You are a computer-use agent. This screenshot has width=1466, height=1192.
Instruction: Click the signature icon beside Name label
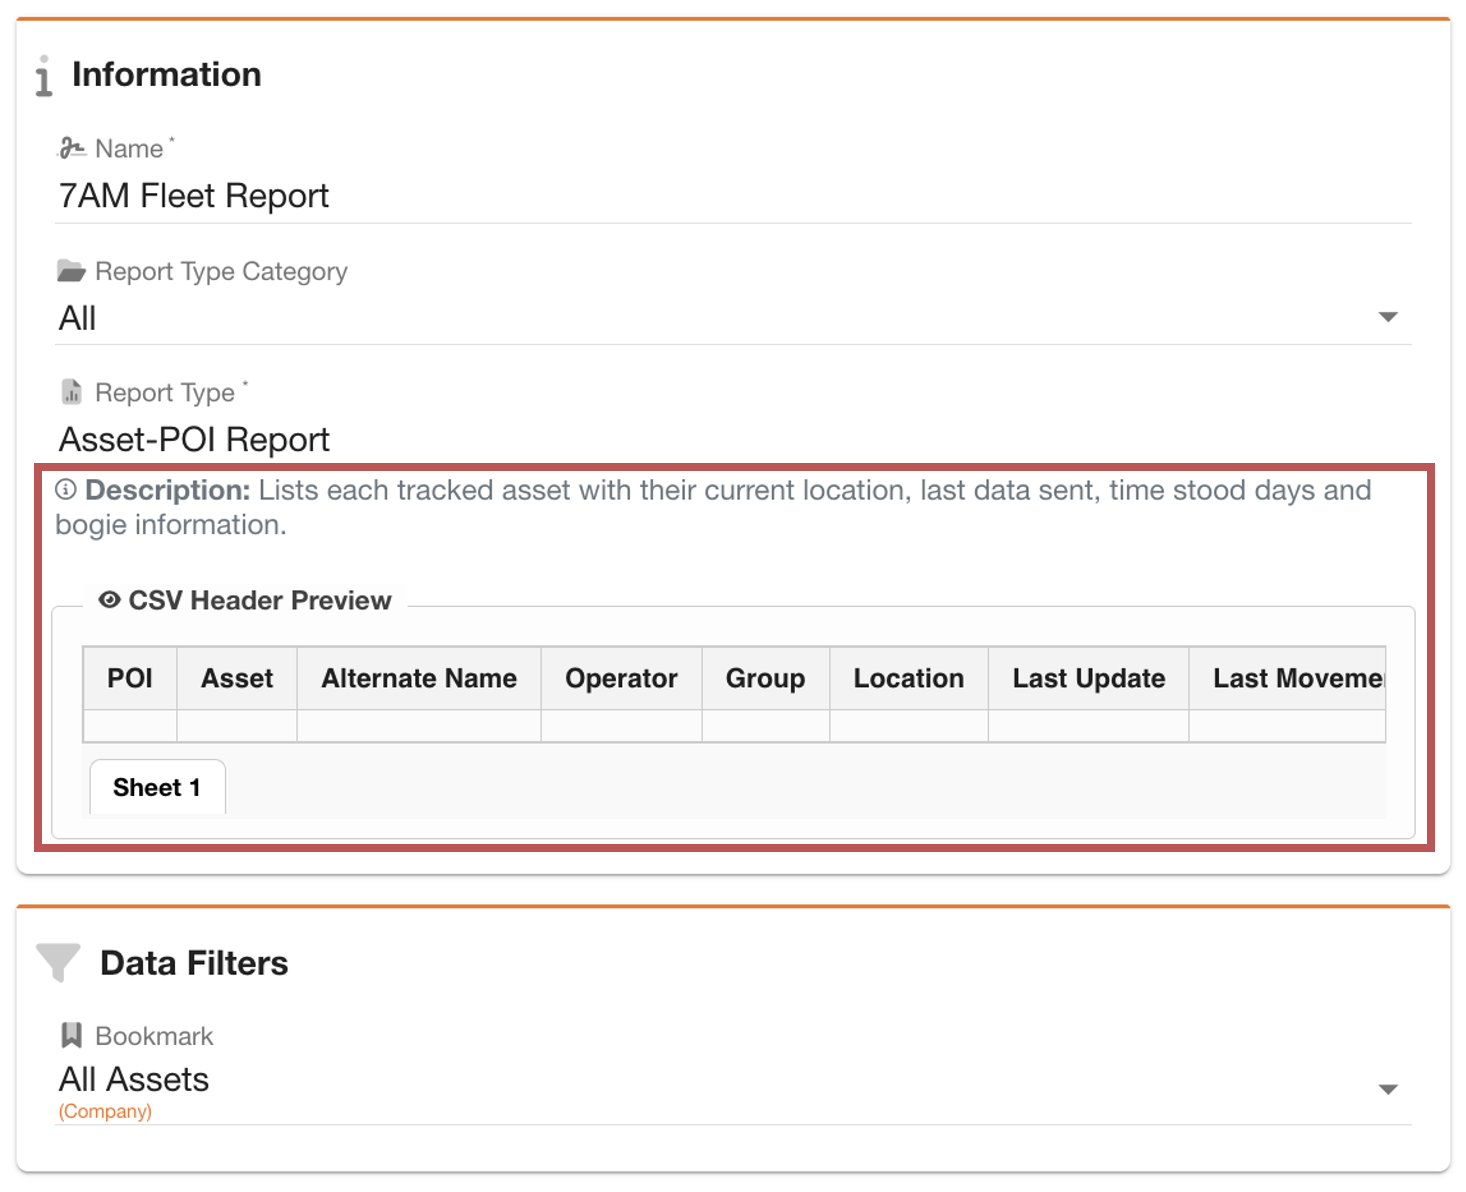71,149
